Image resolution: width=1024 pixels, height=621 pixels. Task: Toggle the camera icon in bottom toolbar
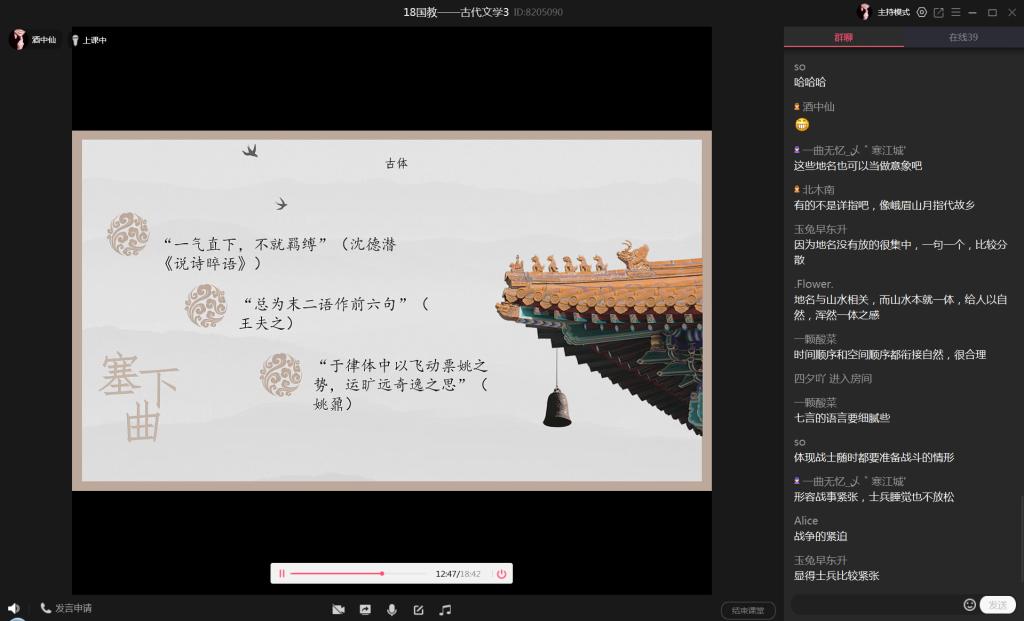[x=338, y=609]
